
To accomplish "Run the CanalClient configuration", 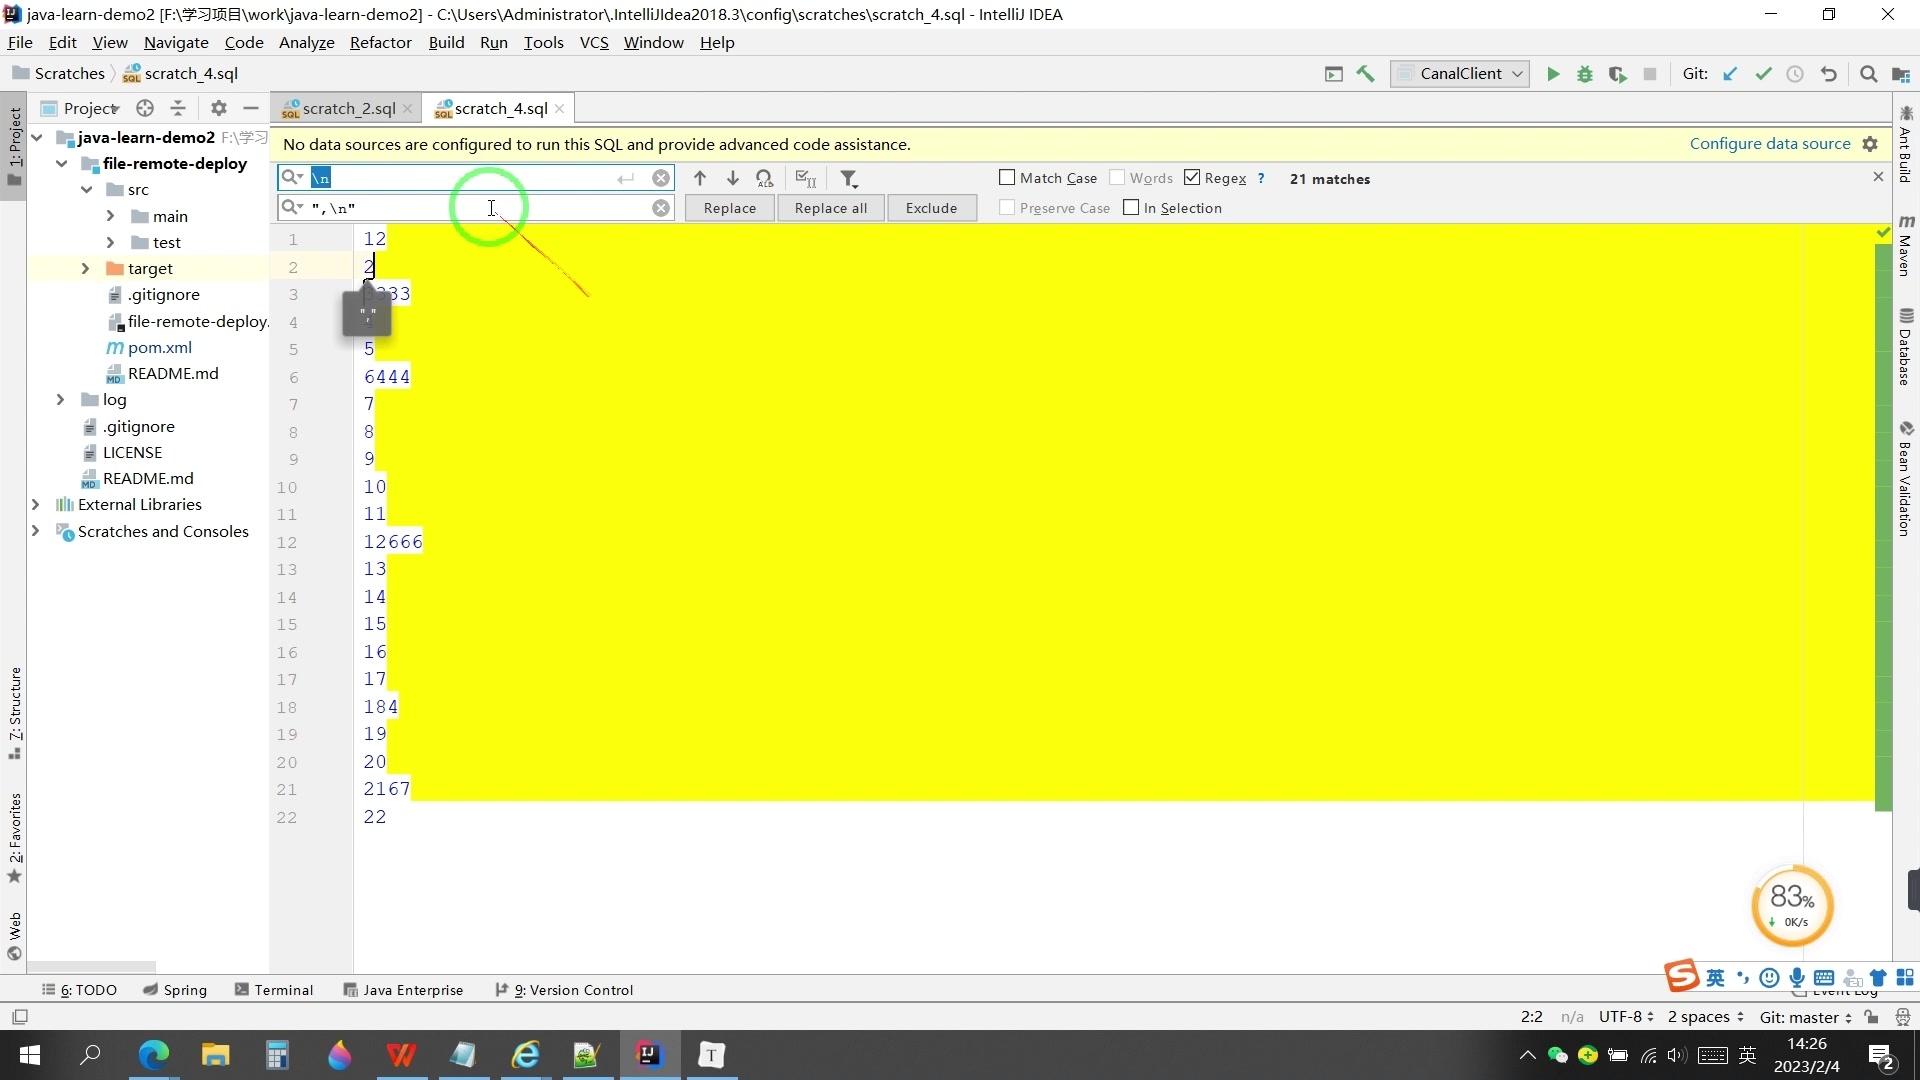I will coord(1553,74).
